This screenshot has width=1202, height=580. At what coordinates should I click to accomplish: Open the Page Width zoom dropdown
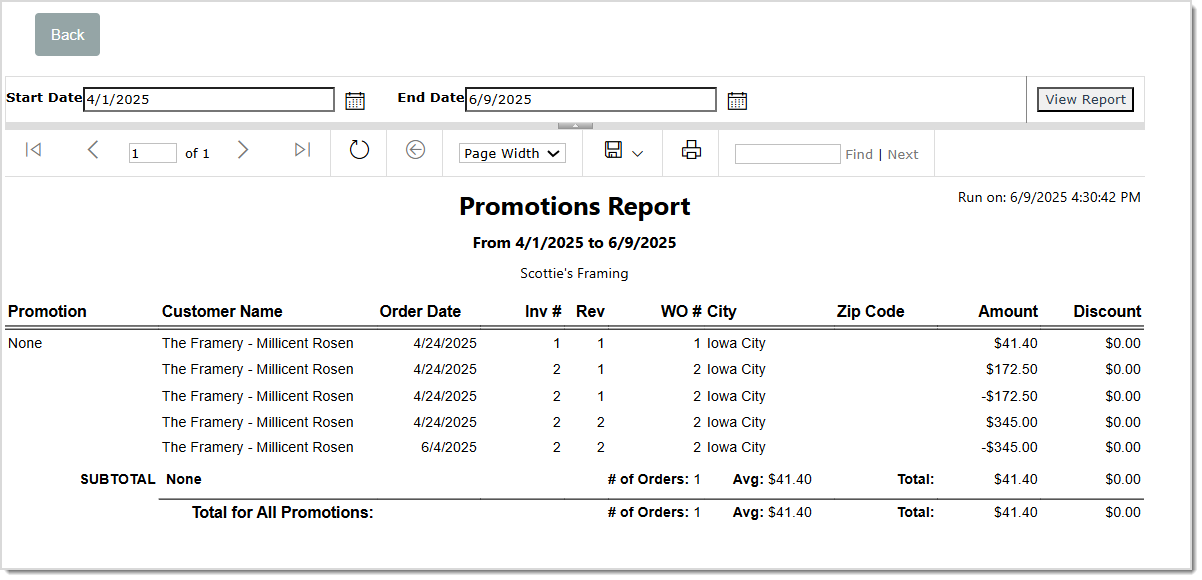pyautogui.click(x=511, y=152)
